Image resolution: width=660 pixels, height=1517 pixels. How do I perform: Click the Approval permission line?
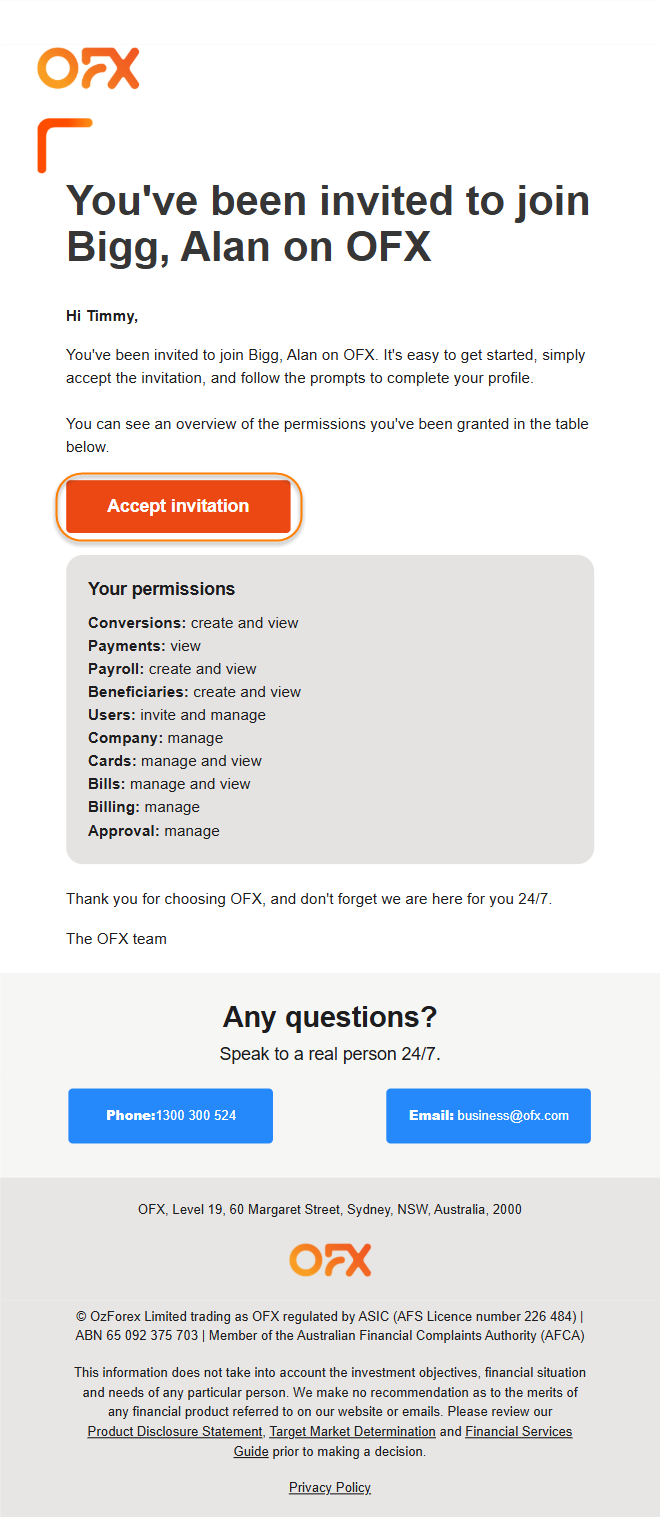click(153, 831)
